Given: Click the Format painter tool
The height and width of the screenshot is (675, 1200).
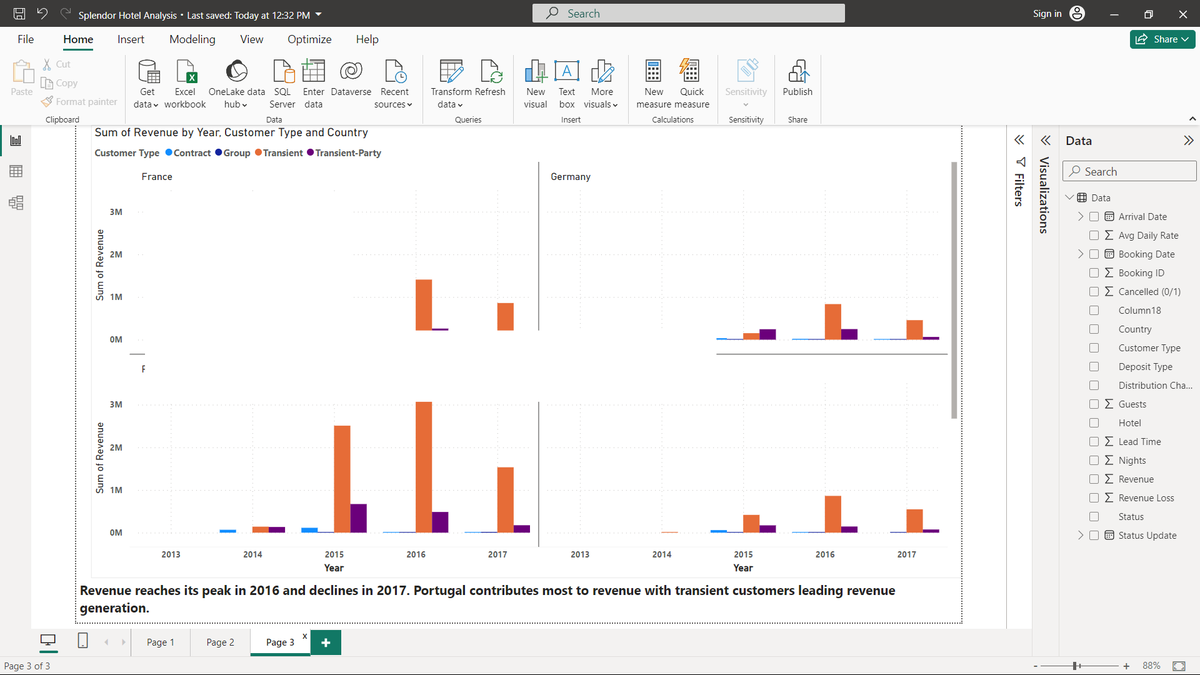Looking at the screenshot, I should coord(79,101).
